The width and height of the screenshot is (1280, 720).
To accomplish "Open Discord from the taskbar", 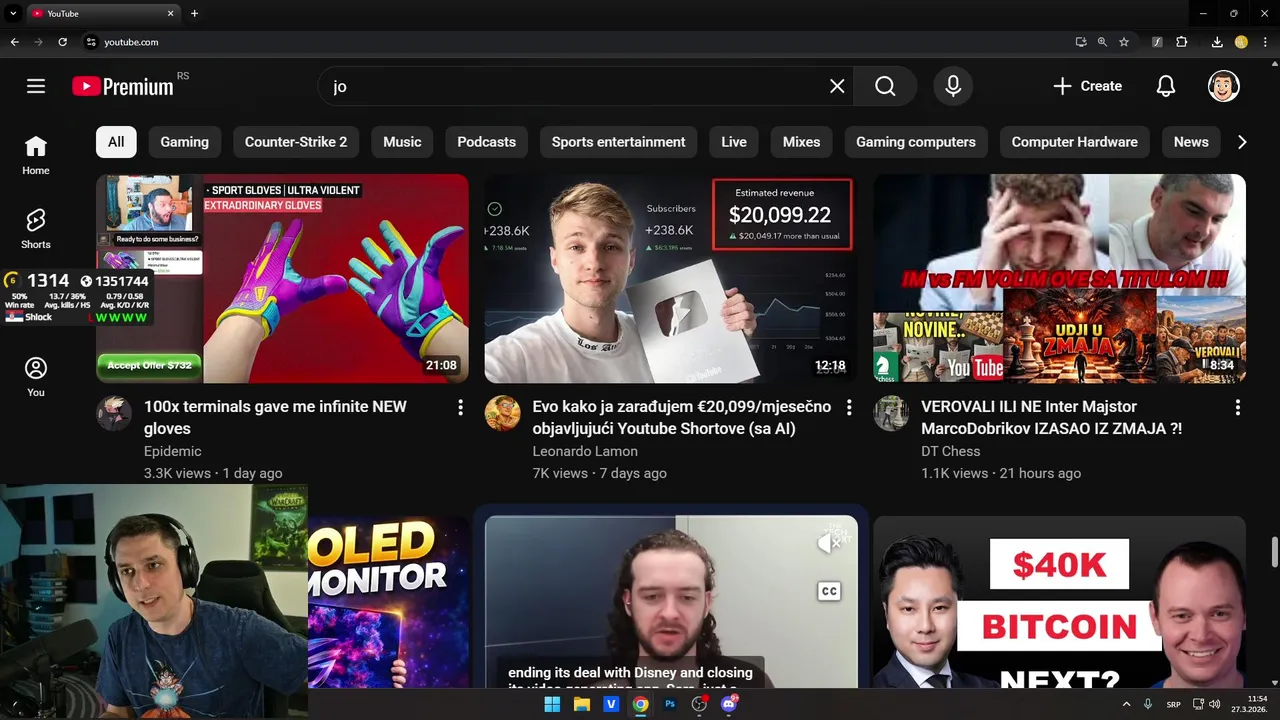I will click(x=729, y=704).
